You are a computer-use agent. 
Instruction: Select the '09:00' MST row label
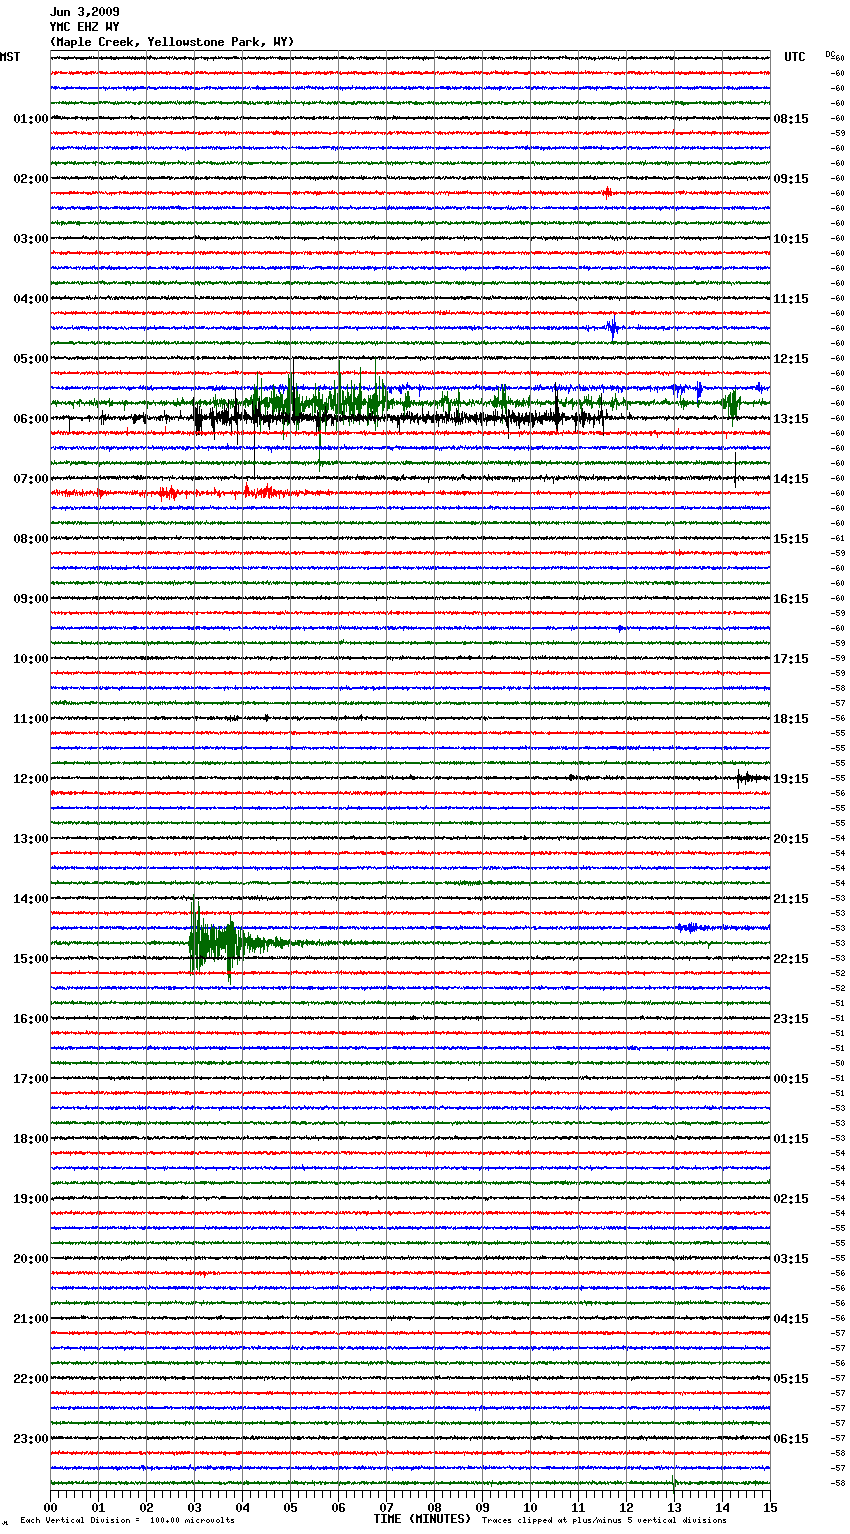(x=31, y=599)
